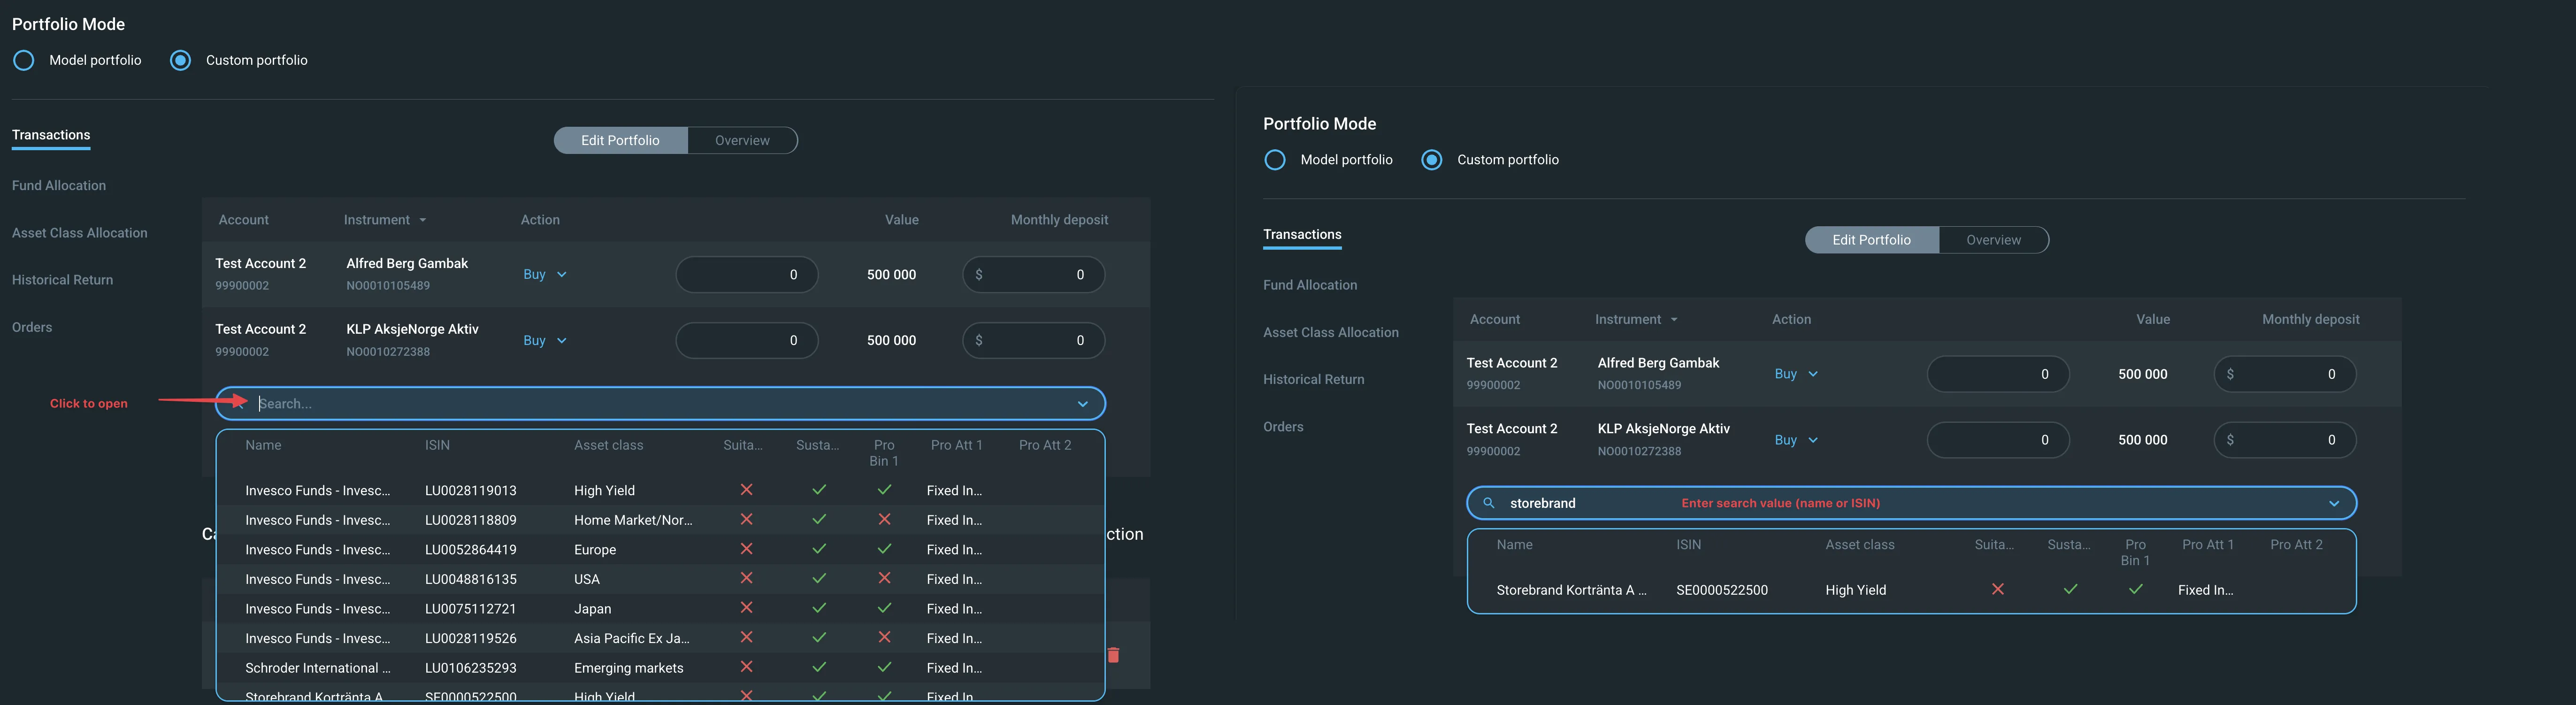Open Transactions tab in right panel

(x=1302, y=235)
